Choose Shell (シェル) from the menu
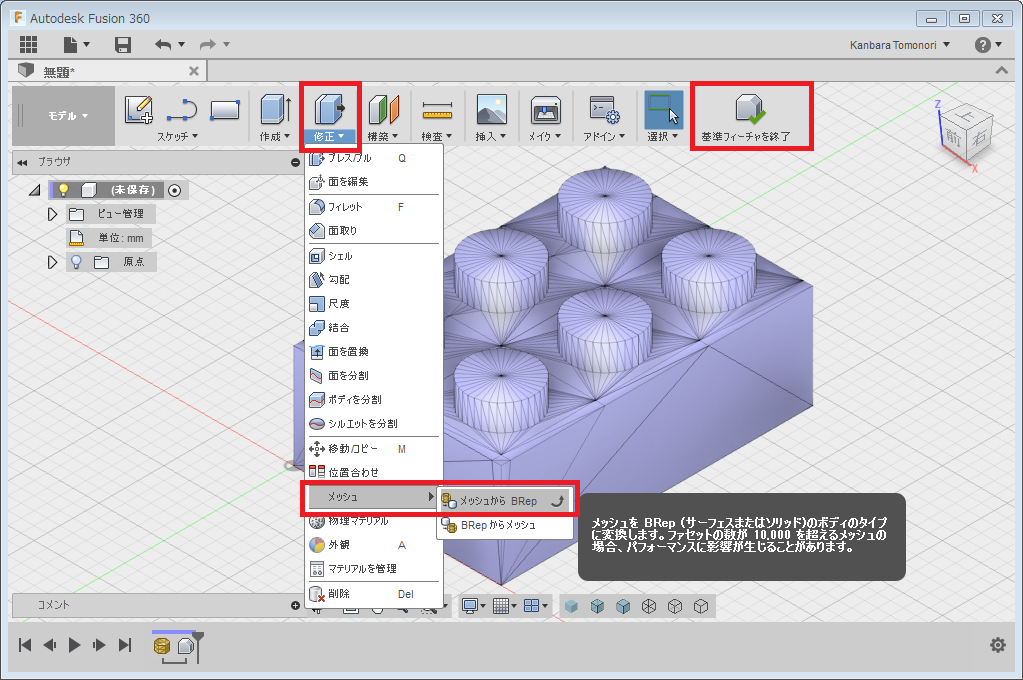1023x680 pixels. point(374,256)
